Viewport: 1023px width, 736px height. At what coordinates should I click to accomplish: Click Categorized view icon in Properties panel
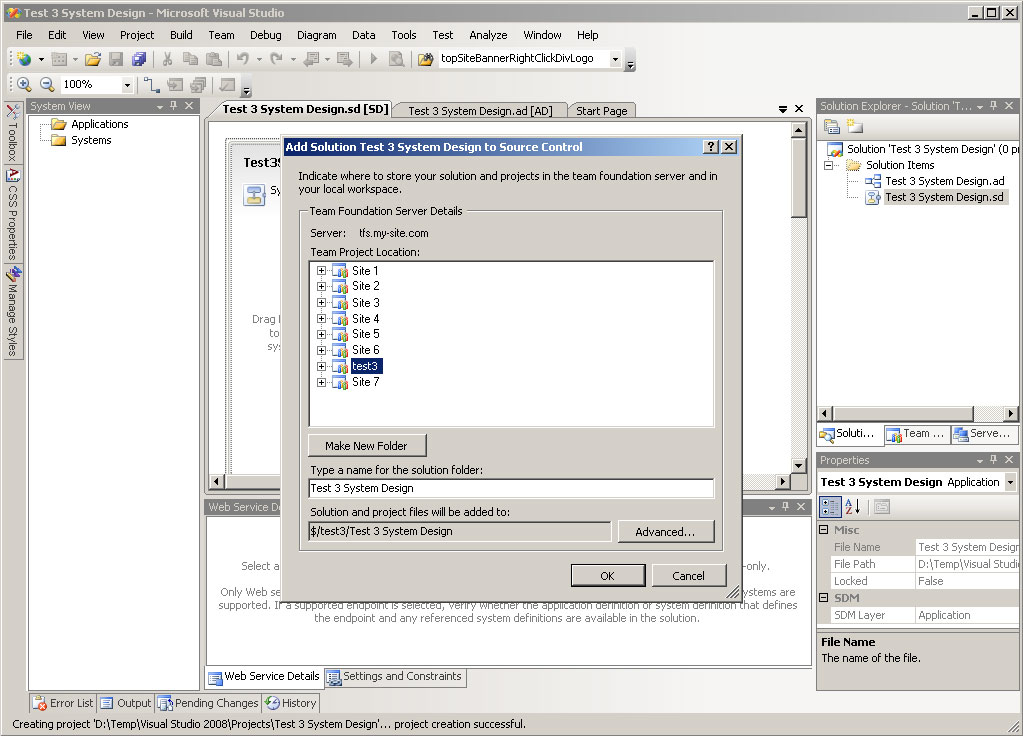[831, 507]
